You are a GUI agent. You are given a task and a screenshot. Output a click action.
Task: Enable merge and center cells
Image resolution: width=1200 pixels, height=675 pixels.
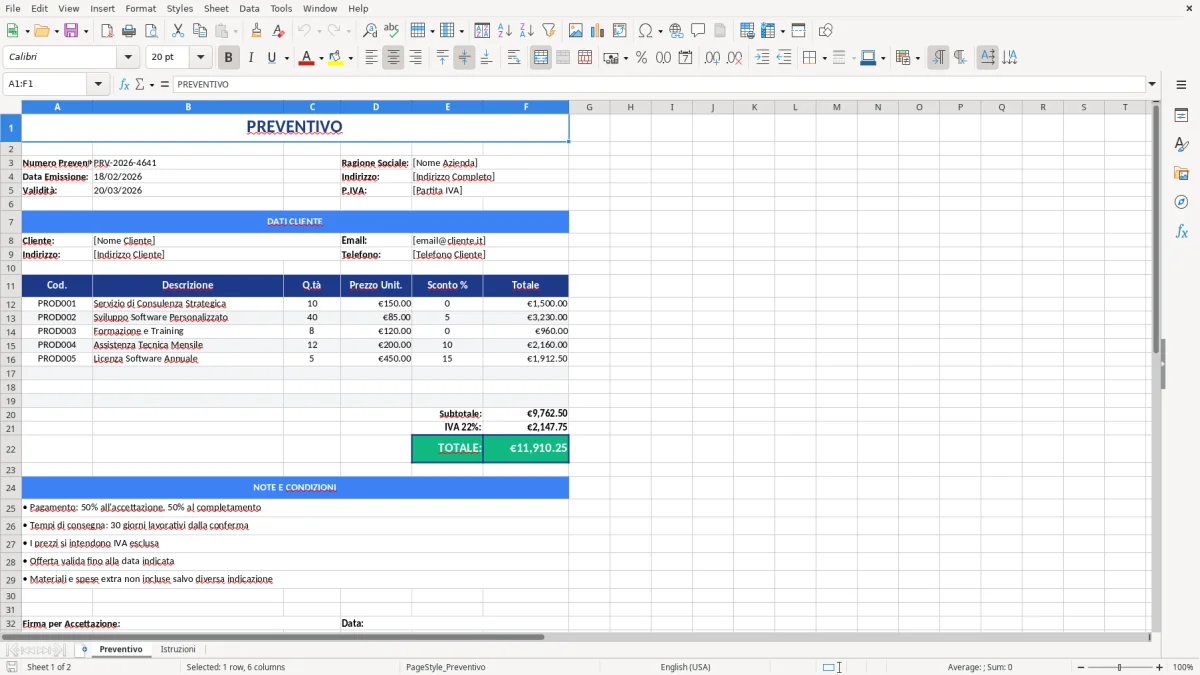tap(540, 57)
